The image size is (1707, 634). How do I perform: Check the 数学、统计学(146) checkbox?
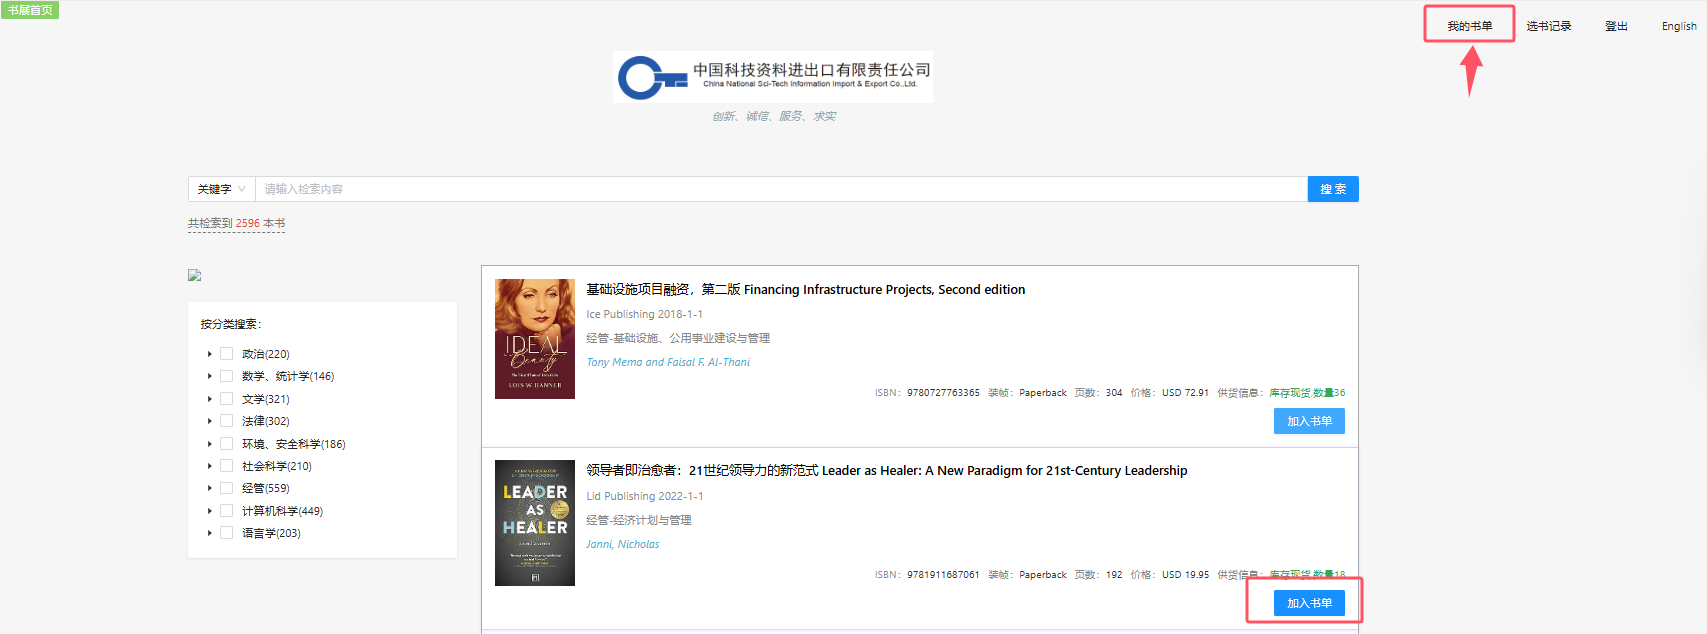tap(227, 376)
